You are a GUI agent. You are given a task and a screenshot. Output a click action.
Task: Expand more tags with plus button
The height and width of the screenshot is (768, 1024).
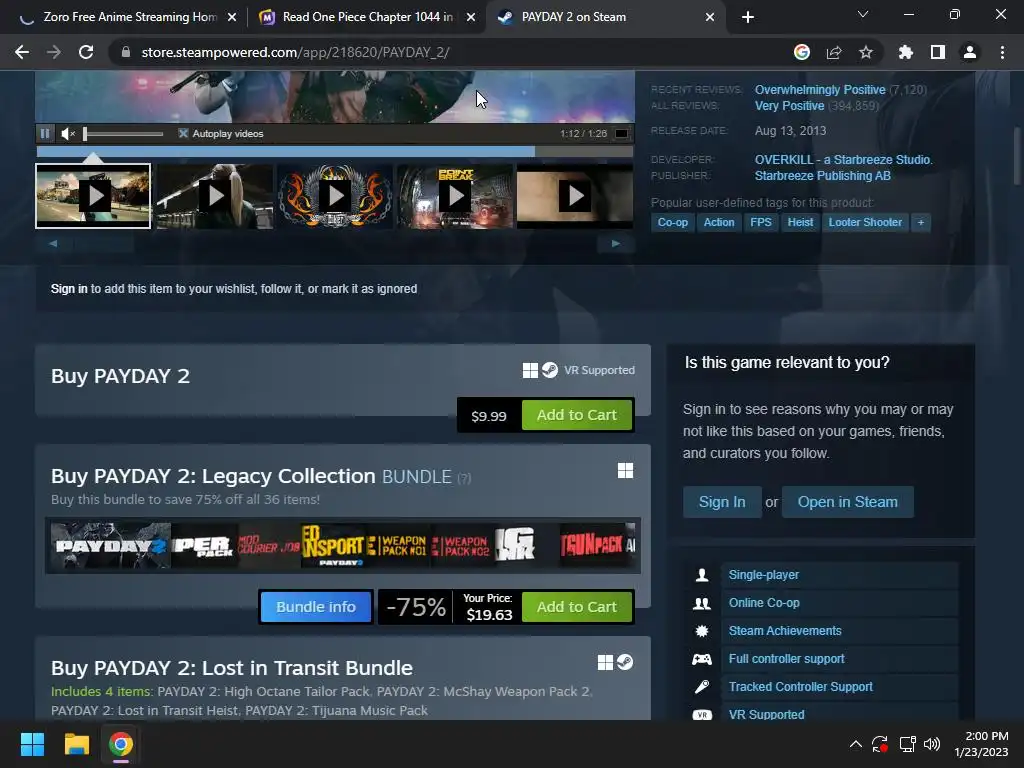pos(921,222)
